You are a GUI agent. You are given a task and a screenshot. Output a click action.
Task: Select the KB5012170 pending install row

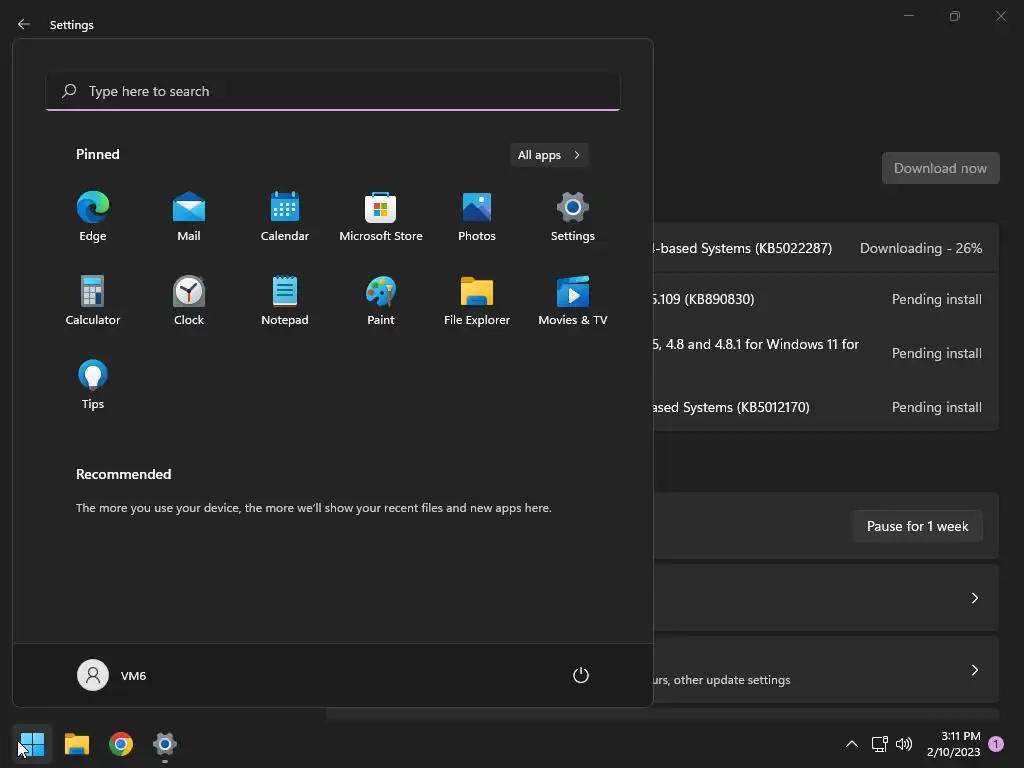[x=826, y=407]
